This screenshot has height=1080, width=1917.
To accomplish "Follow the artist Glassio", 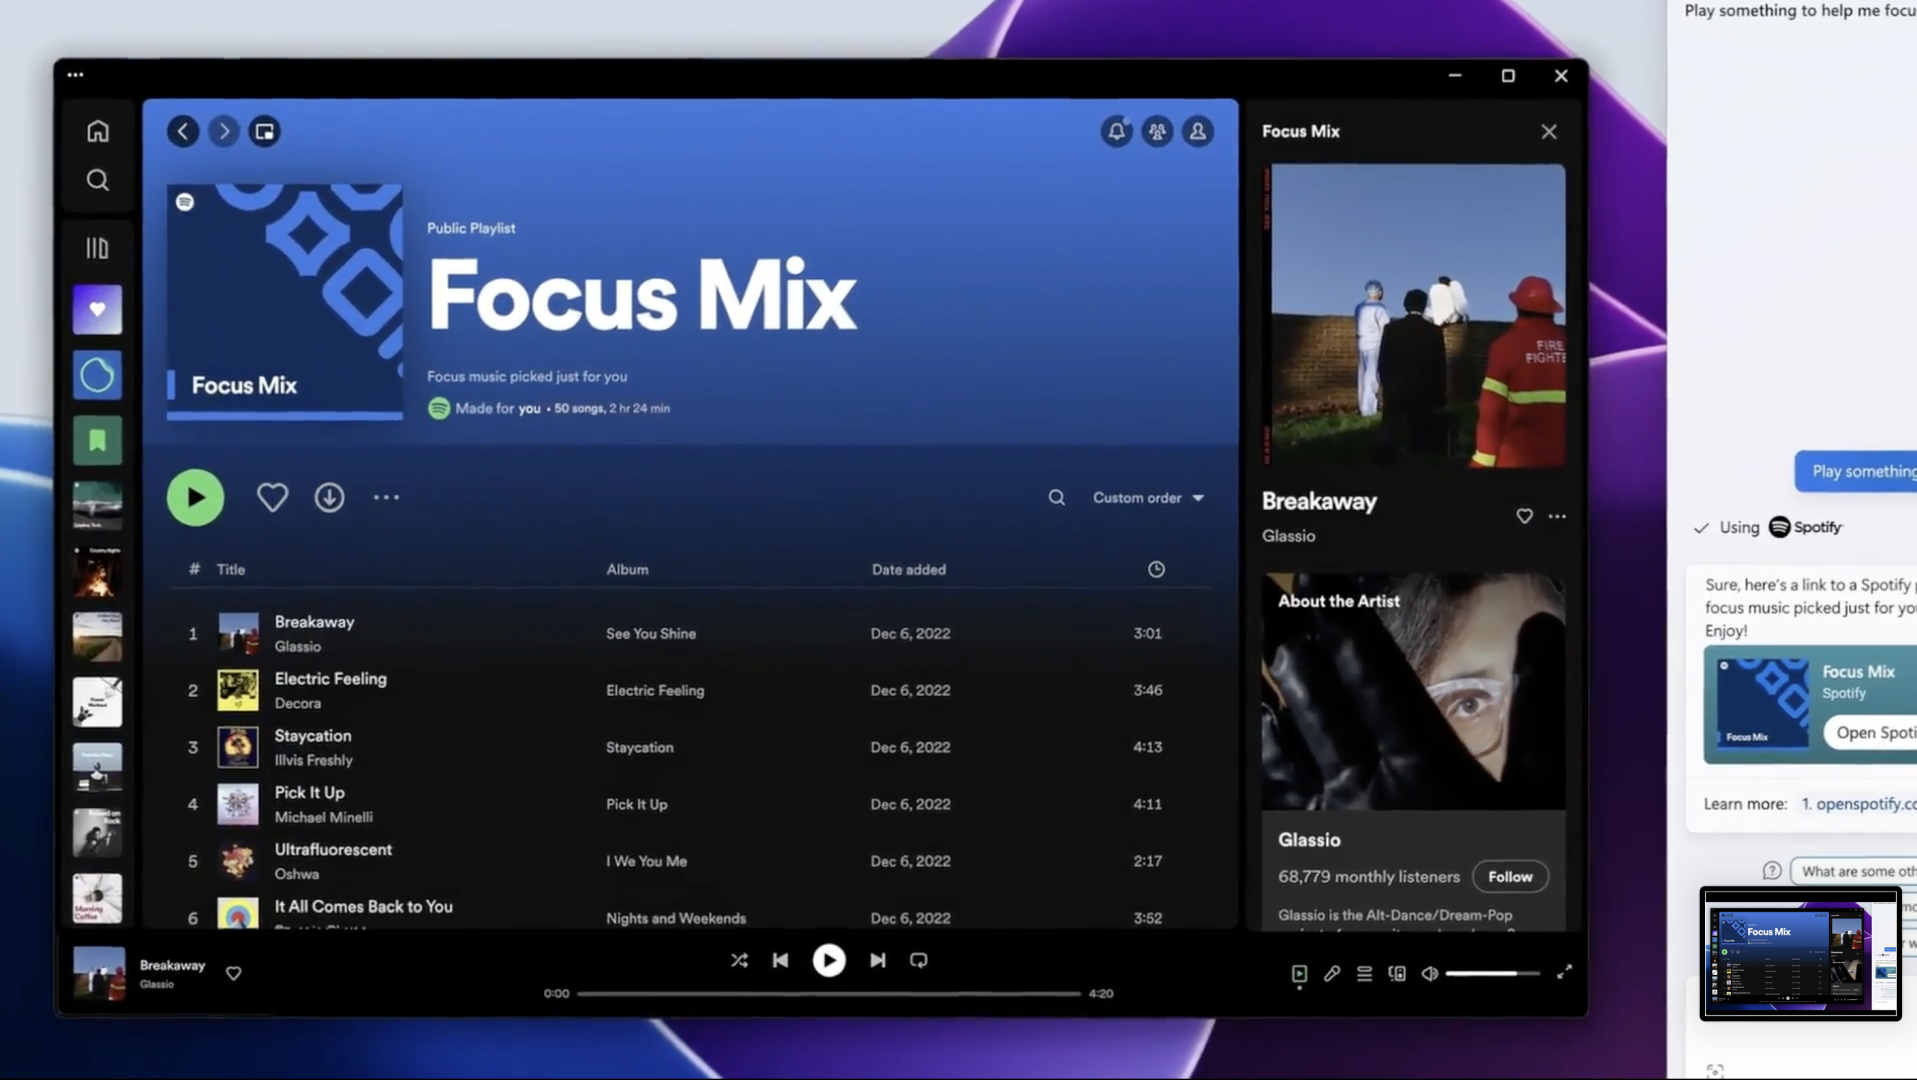I will [x=1509, y=876].
